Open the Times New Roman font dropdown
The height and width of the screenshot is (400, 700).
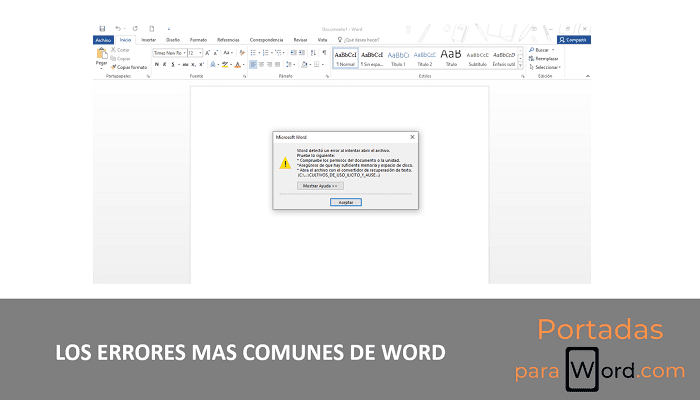click(x=184, y=53)
